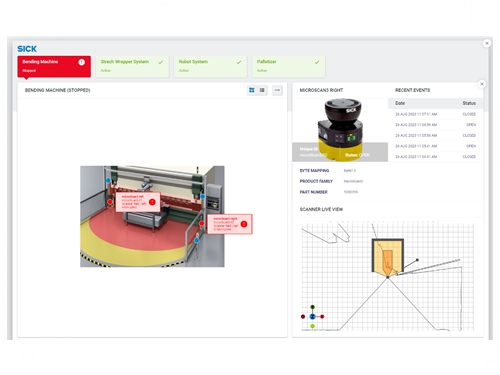This screenshot has width=500, height=375.
Task: Open the Palletizer tab
Action: click(288, 66)
